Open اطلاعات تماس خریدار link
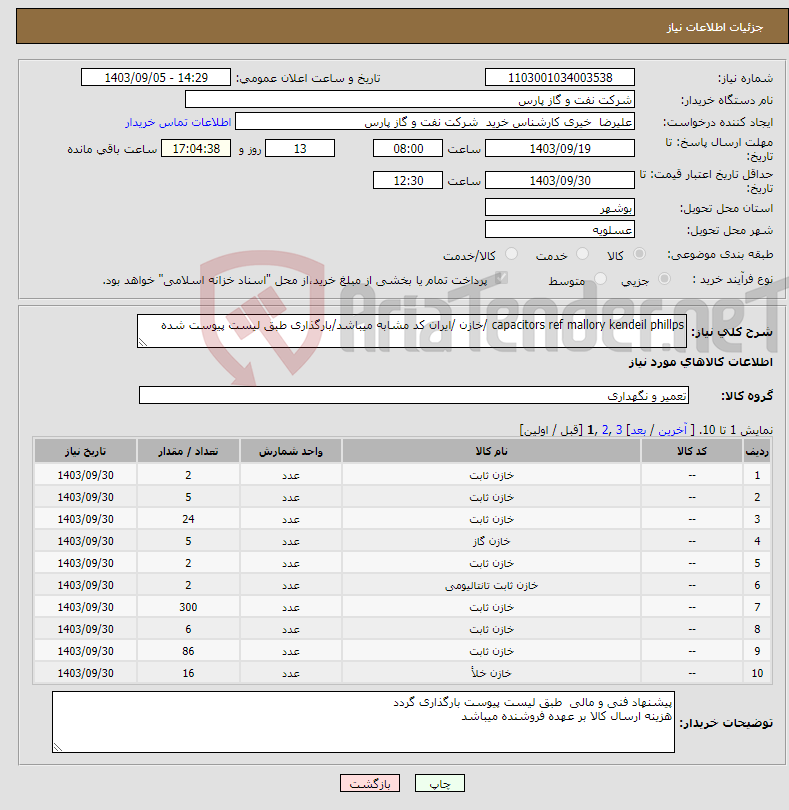 pyautogui.click(x=178, y=122)
